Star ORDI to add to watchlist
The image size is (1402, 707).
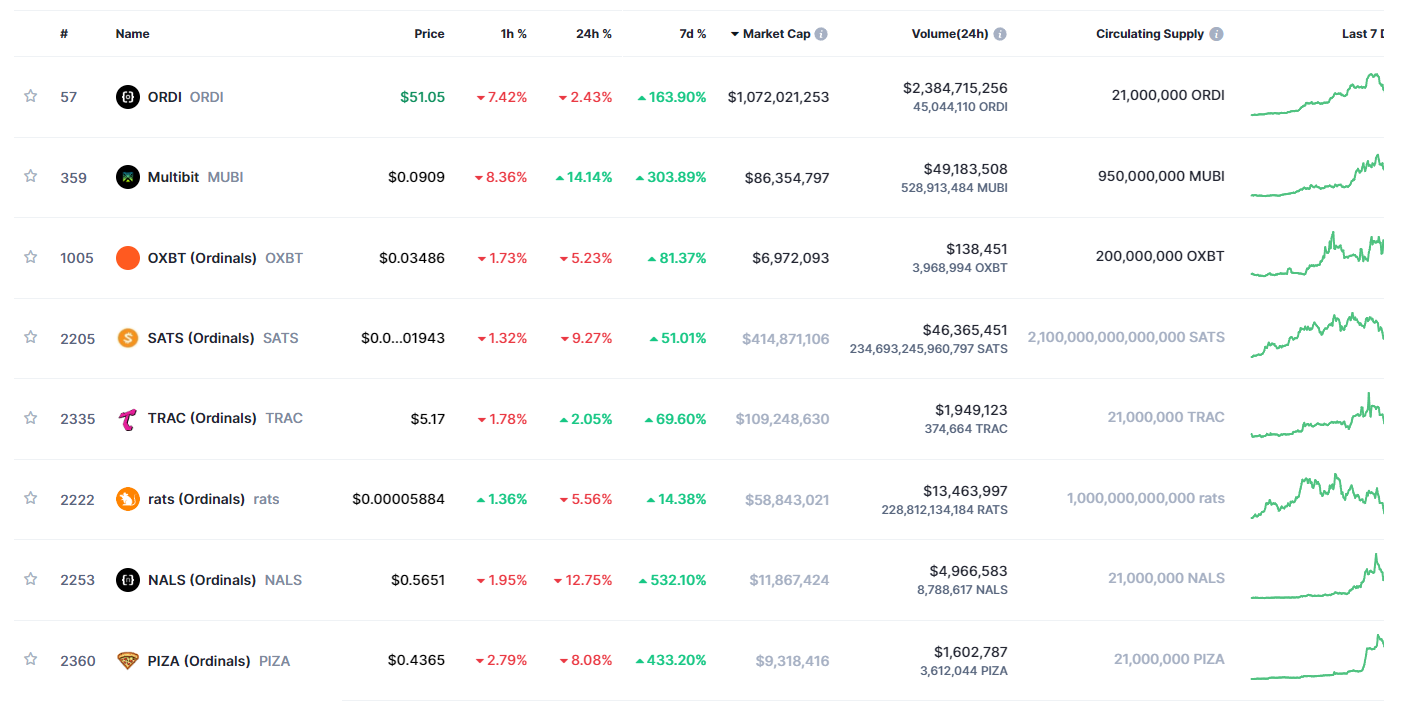tap(31, 96)
